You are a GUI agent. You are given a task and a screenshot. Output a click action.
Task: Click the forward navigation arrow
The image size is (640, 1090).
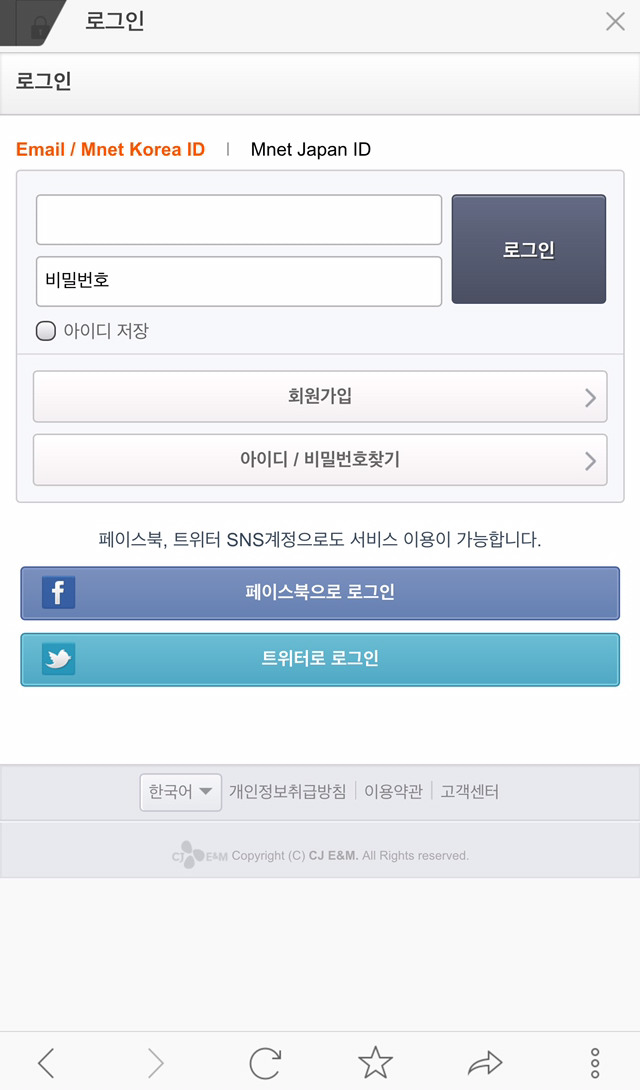point(156,1062)
